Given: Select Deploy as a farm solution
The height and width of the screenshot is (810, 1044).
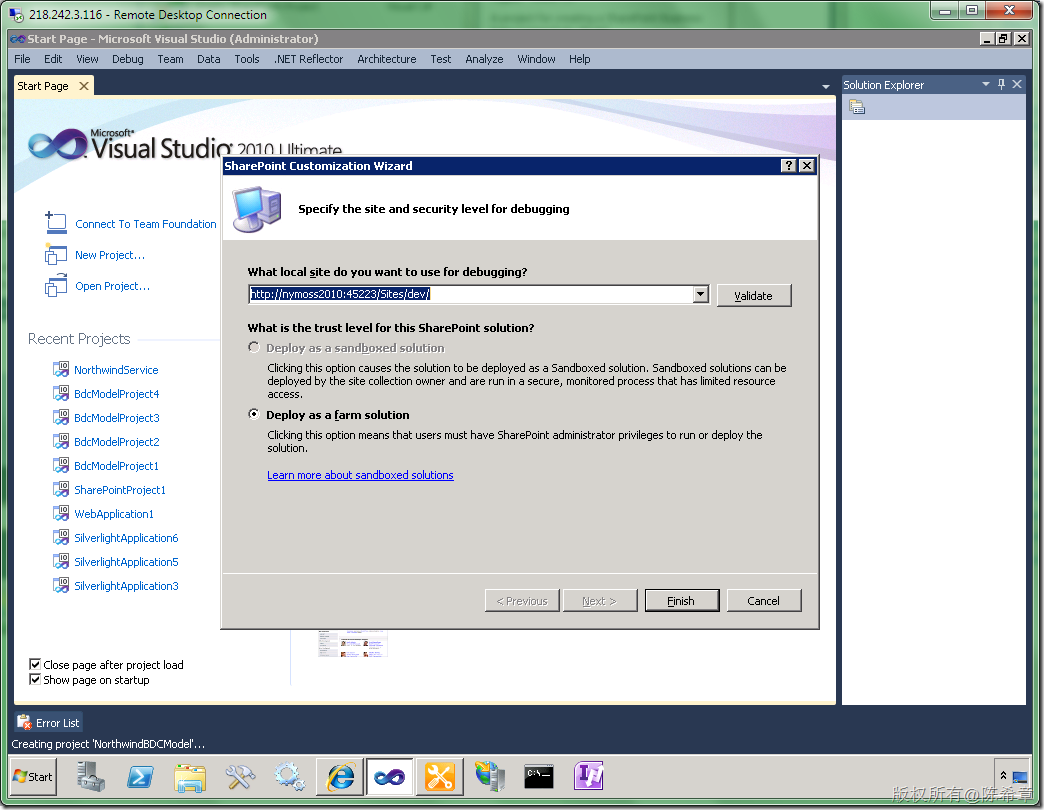Looking at the screenshot, I should [254, 414].
